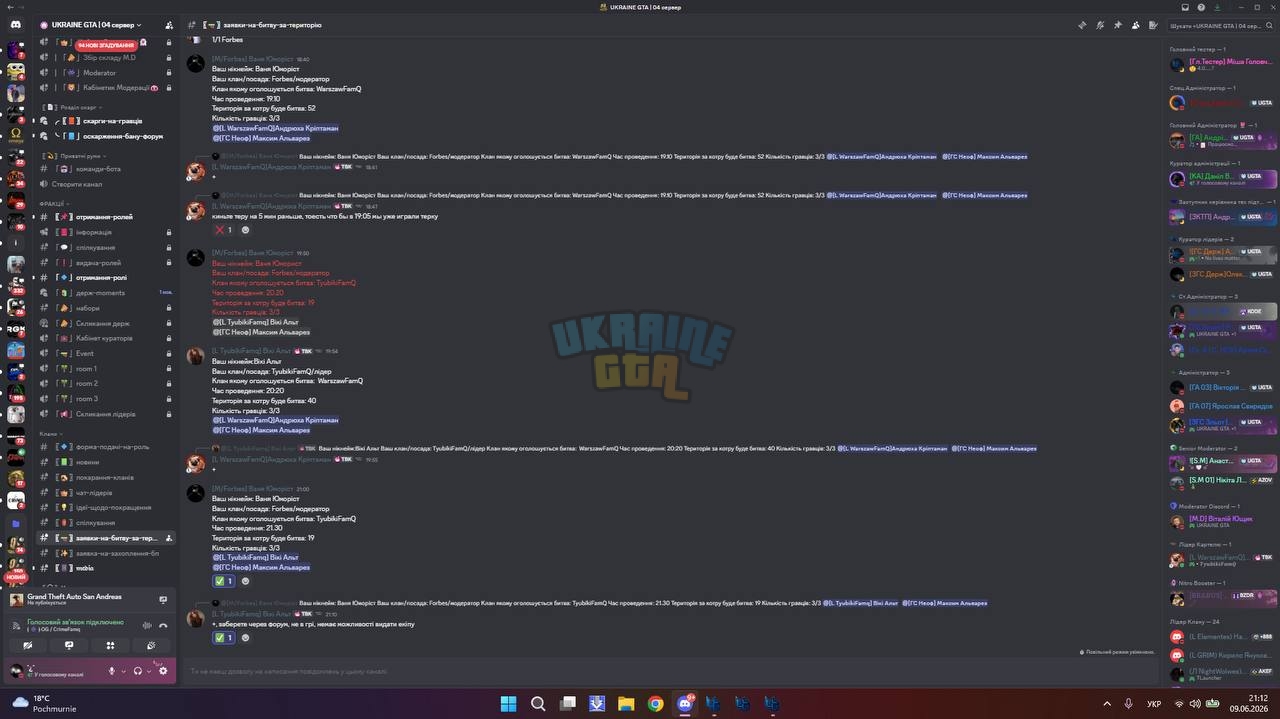Screen dimensions: 1280x719
Task: Collapse the Клани category
Action: click(x=49, y=433)
